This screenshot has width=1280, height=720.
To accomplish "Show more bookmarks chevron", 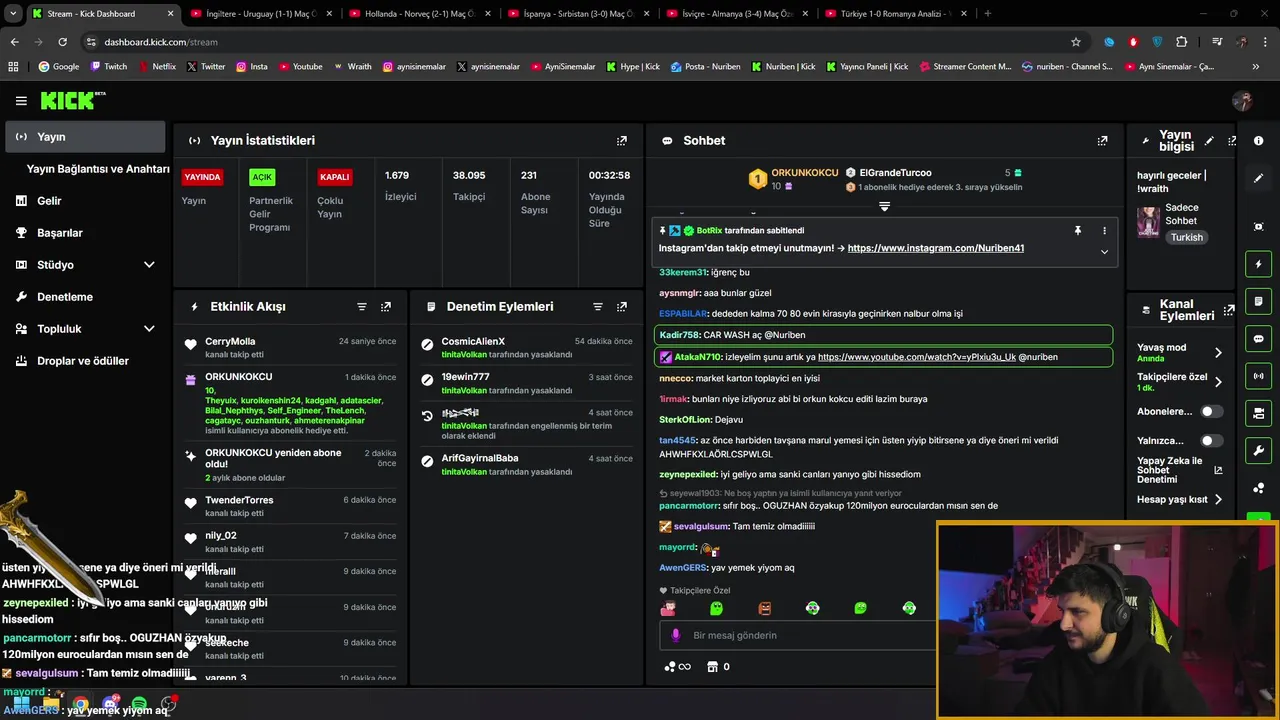I will pos(1256,67).
